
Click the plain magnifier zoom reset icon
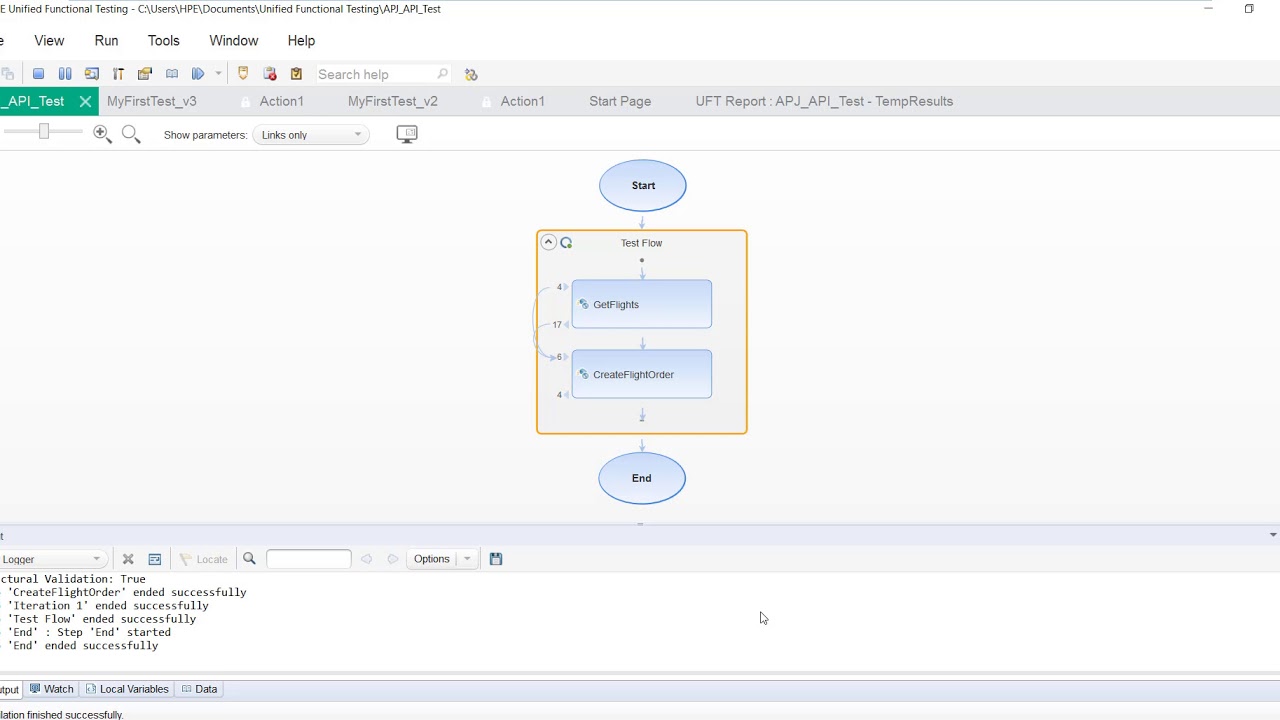[130, 134]
